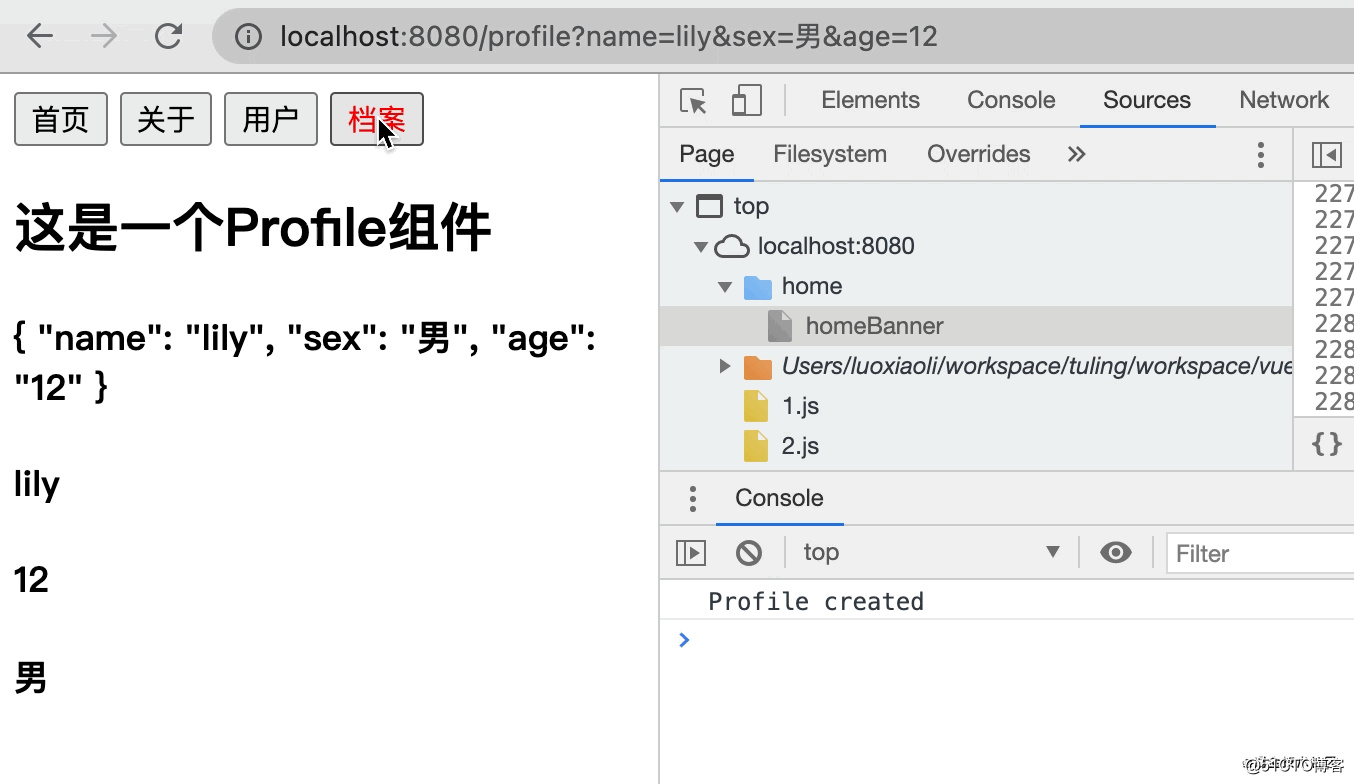Click the Profile组件 heading
Viewport: 1354px width, 784px height.
(x=252, y=228)
